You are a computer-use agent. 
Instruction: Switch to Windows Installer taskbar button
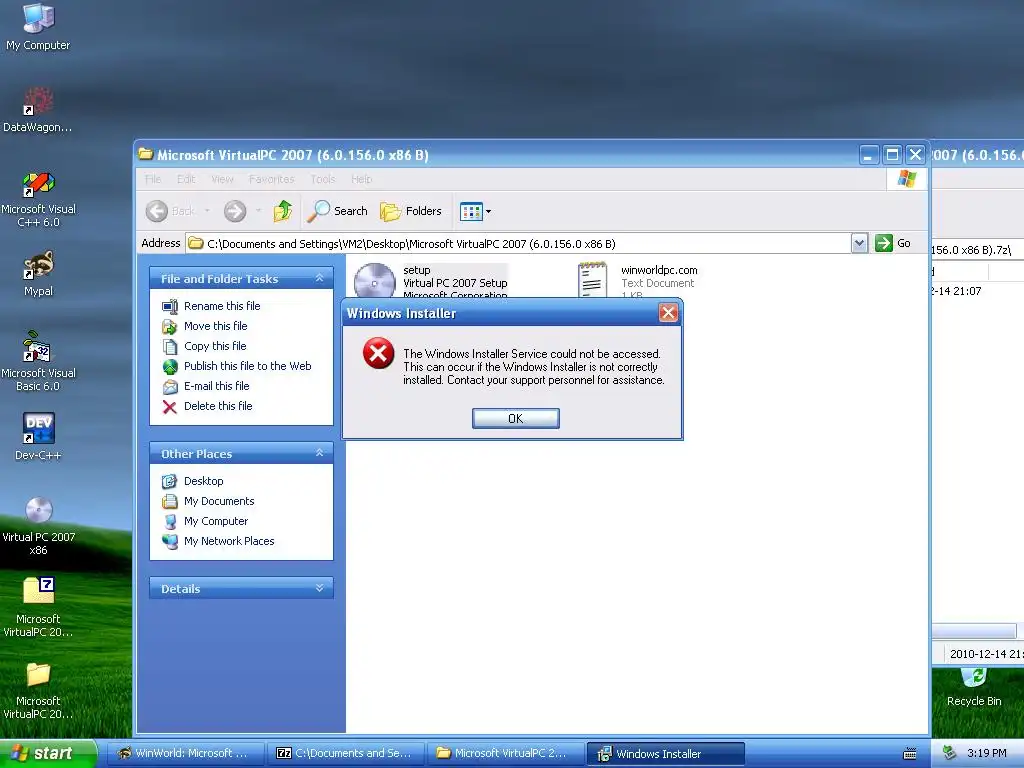(665, 753)
